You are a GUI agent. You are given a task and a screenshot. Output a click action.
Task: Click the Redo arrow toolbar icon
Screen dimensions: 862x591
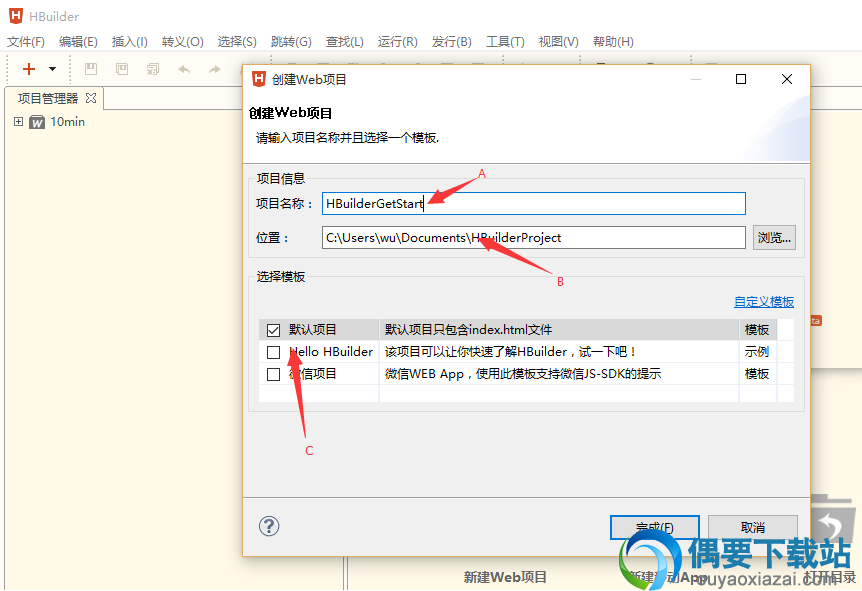pyautogui.click(x=215, y=69)
